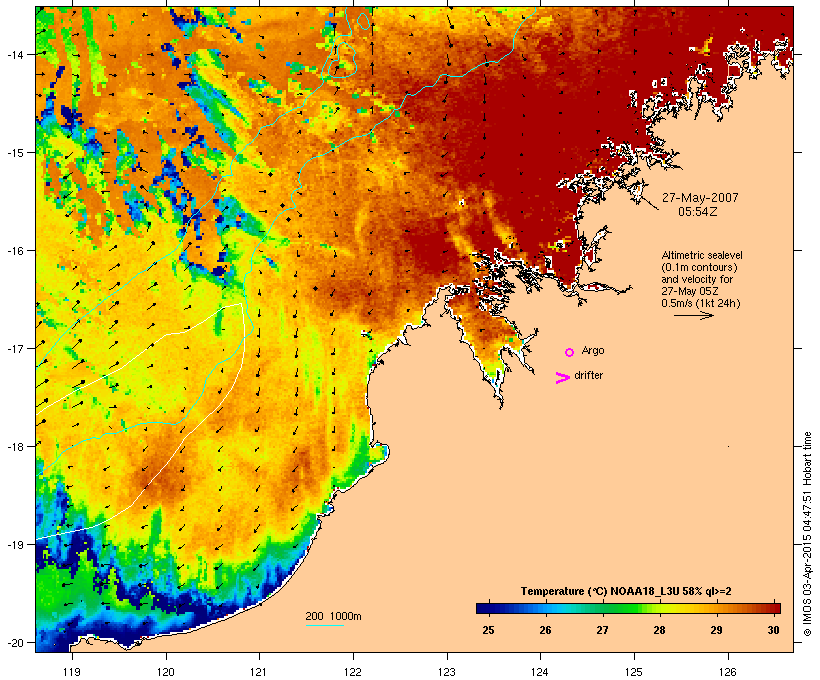Click the magenta drifter arrowhead legend symbol
This screenshot has width=820, height=680.
(x=562, y=378)
